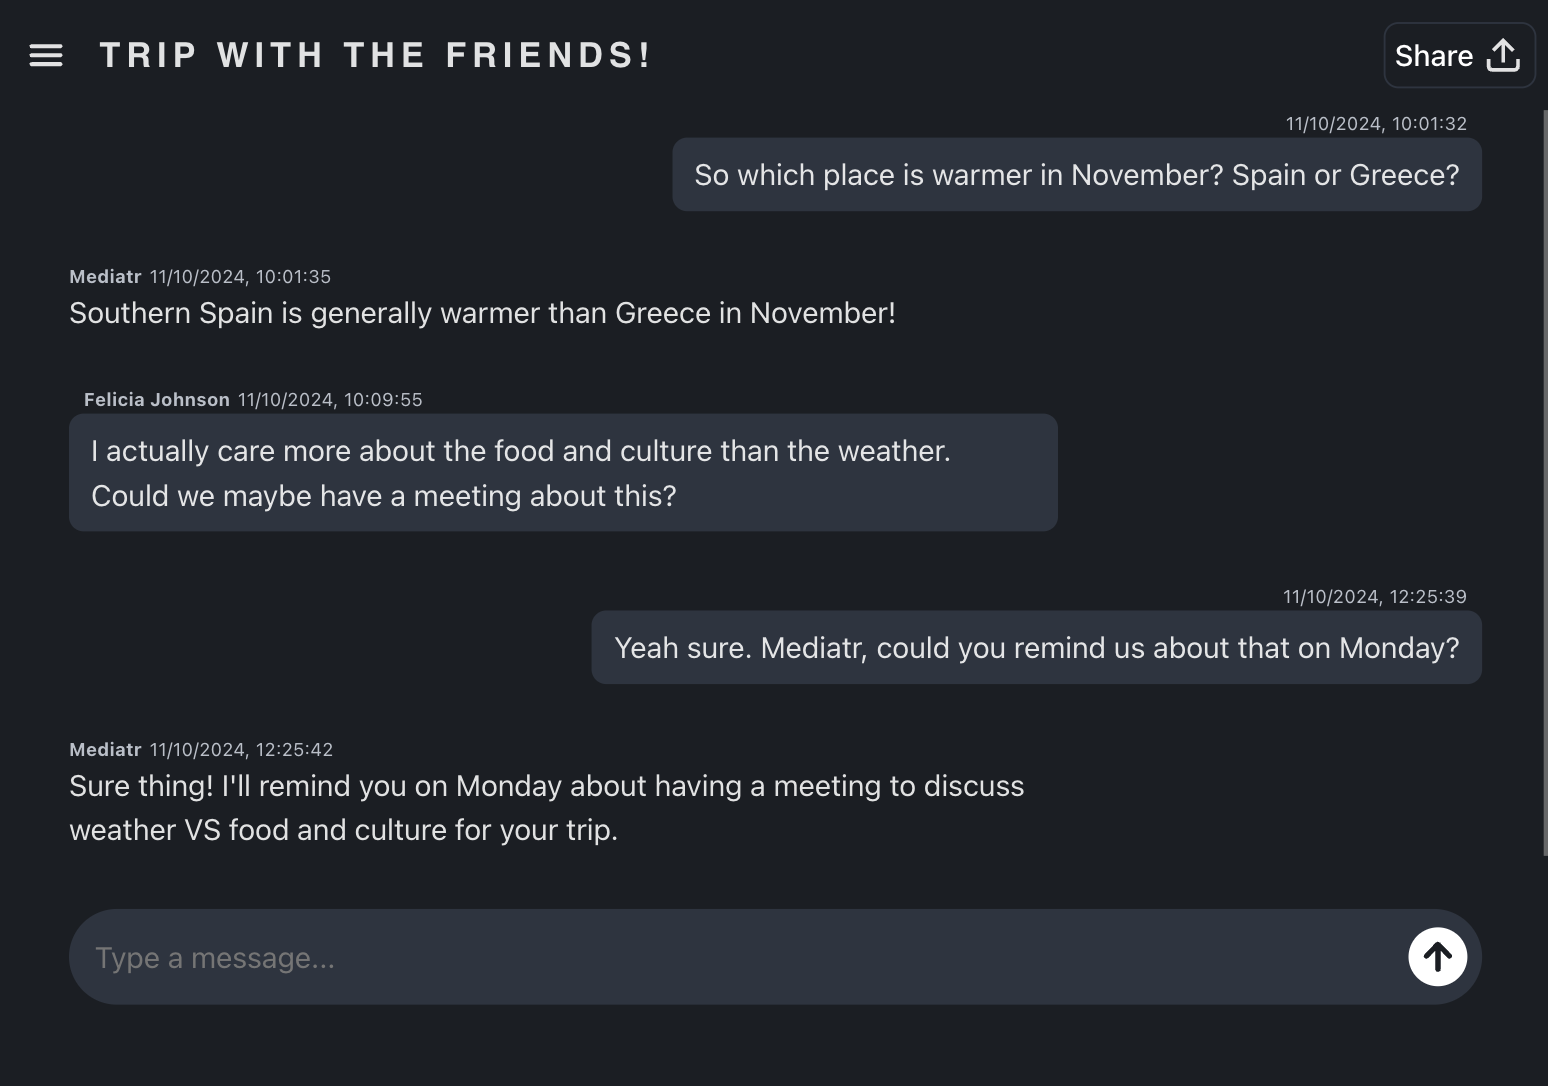This screenshot has height=1086, width=1548.
Task: Send the message with the arrow button
Action: (1437, 957)
